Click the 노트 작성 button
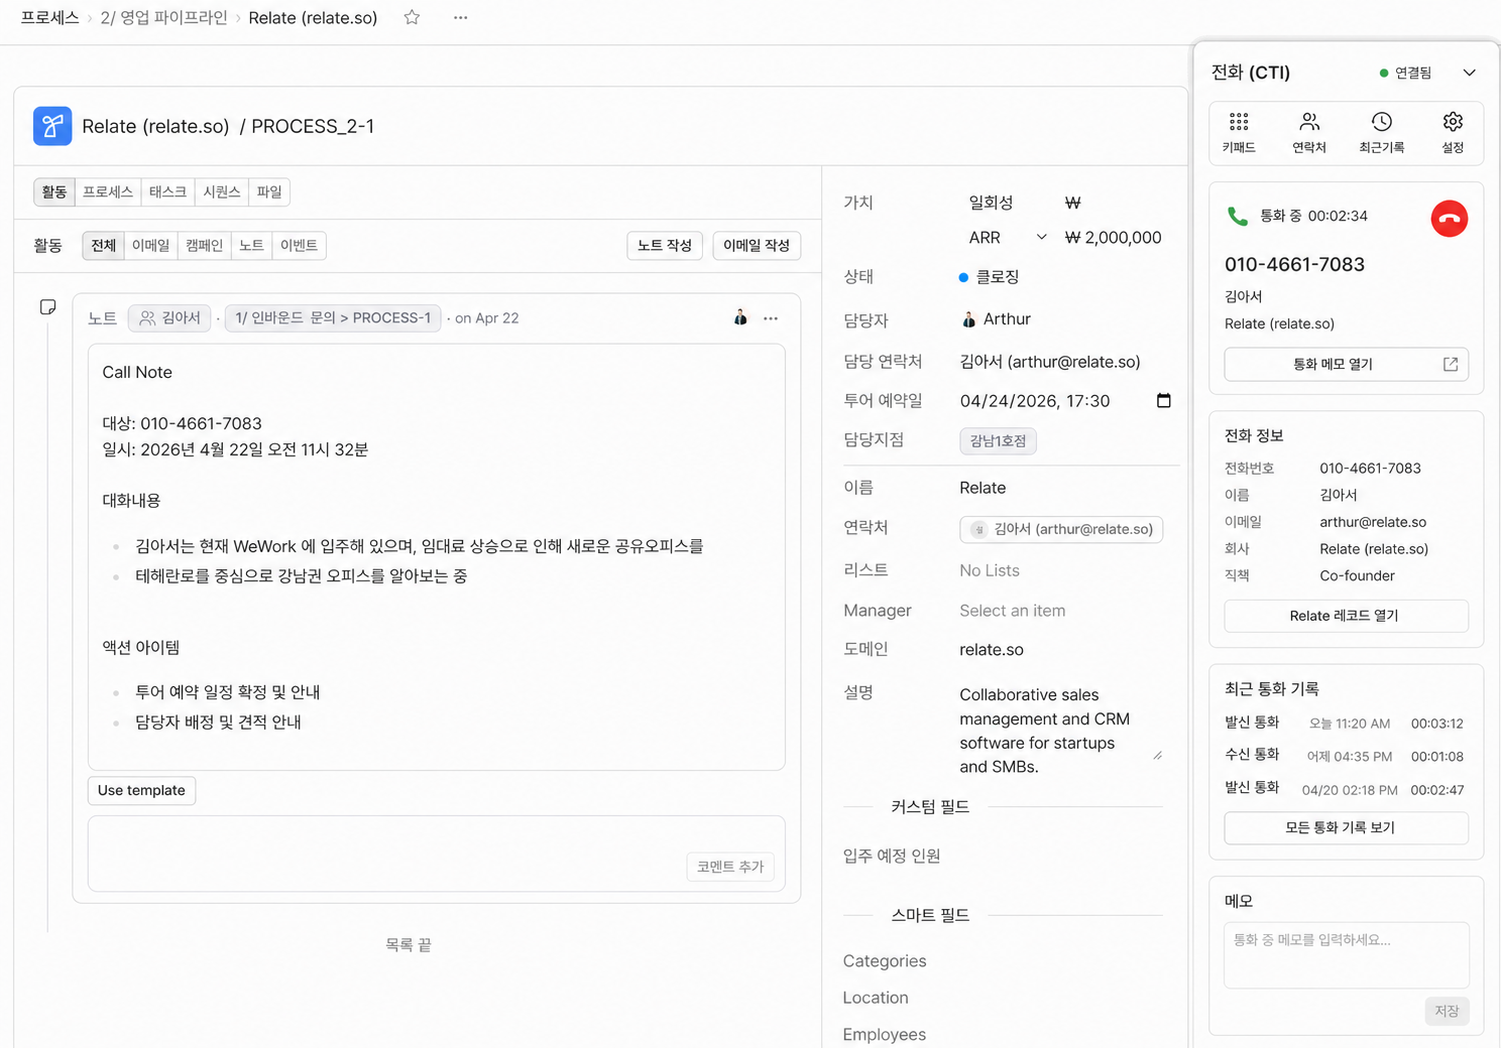The height and width of the screenshot is (1048, 1501). (665, 245)
